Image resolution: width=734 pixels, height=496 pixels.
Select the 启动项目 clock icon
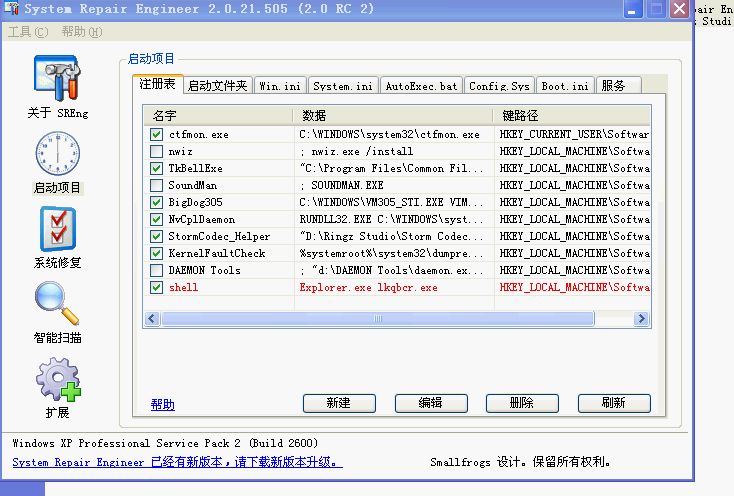click(x=58, y=153)
